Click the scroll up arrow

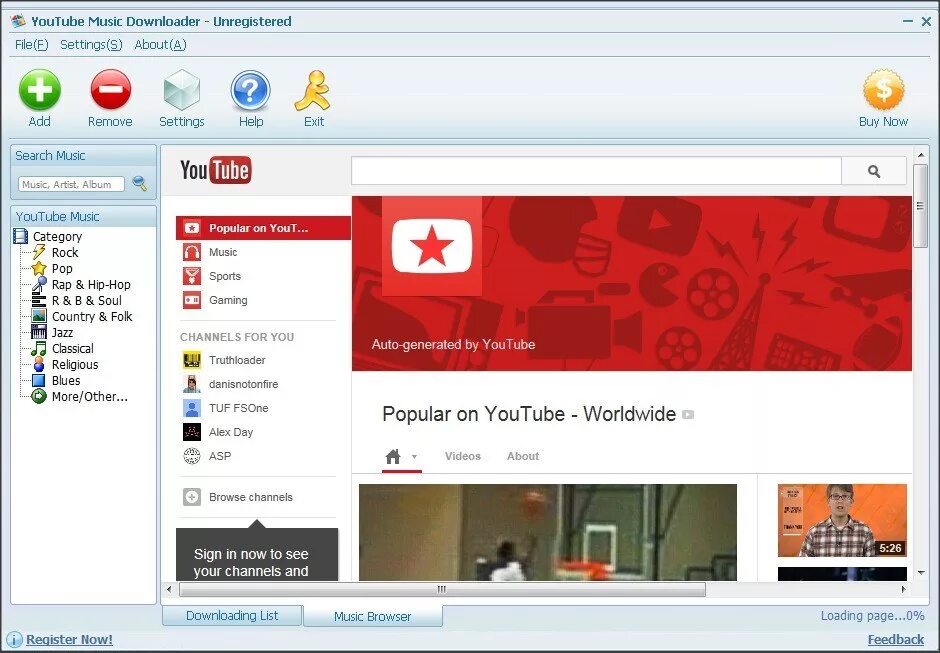point(921,155)
